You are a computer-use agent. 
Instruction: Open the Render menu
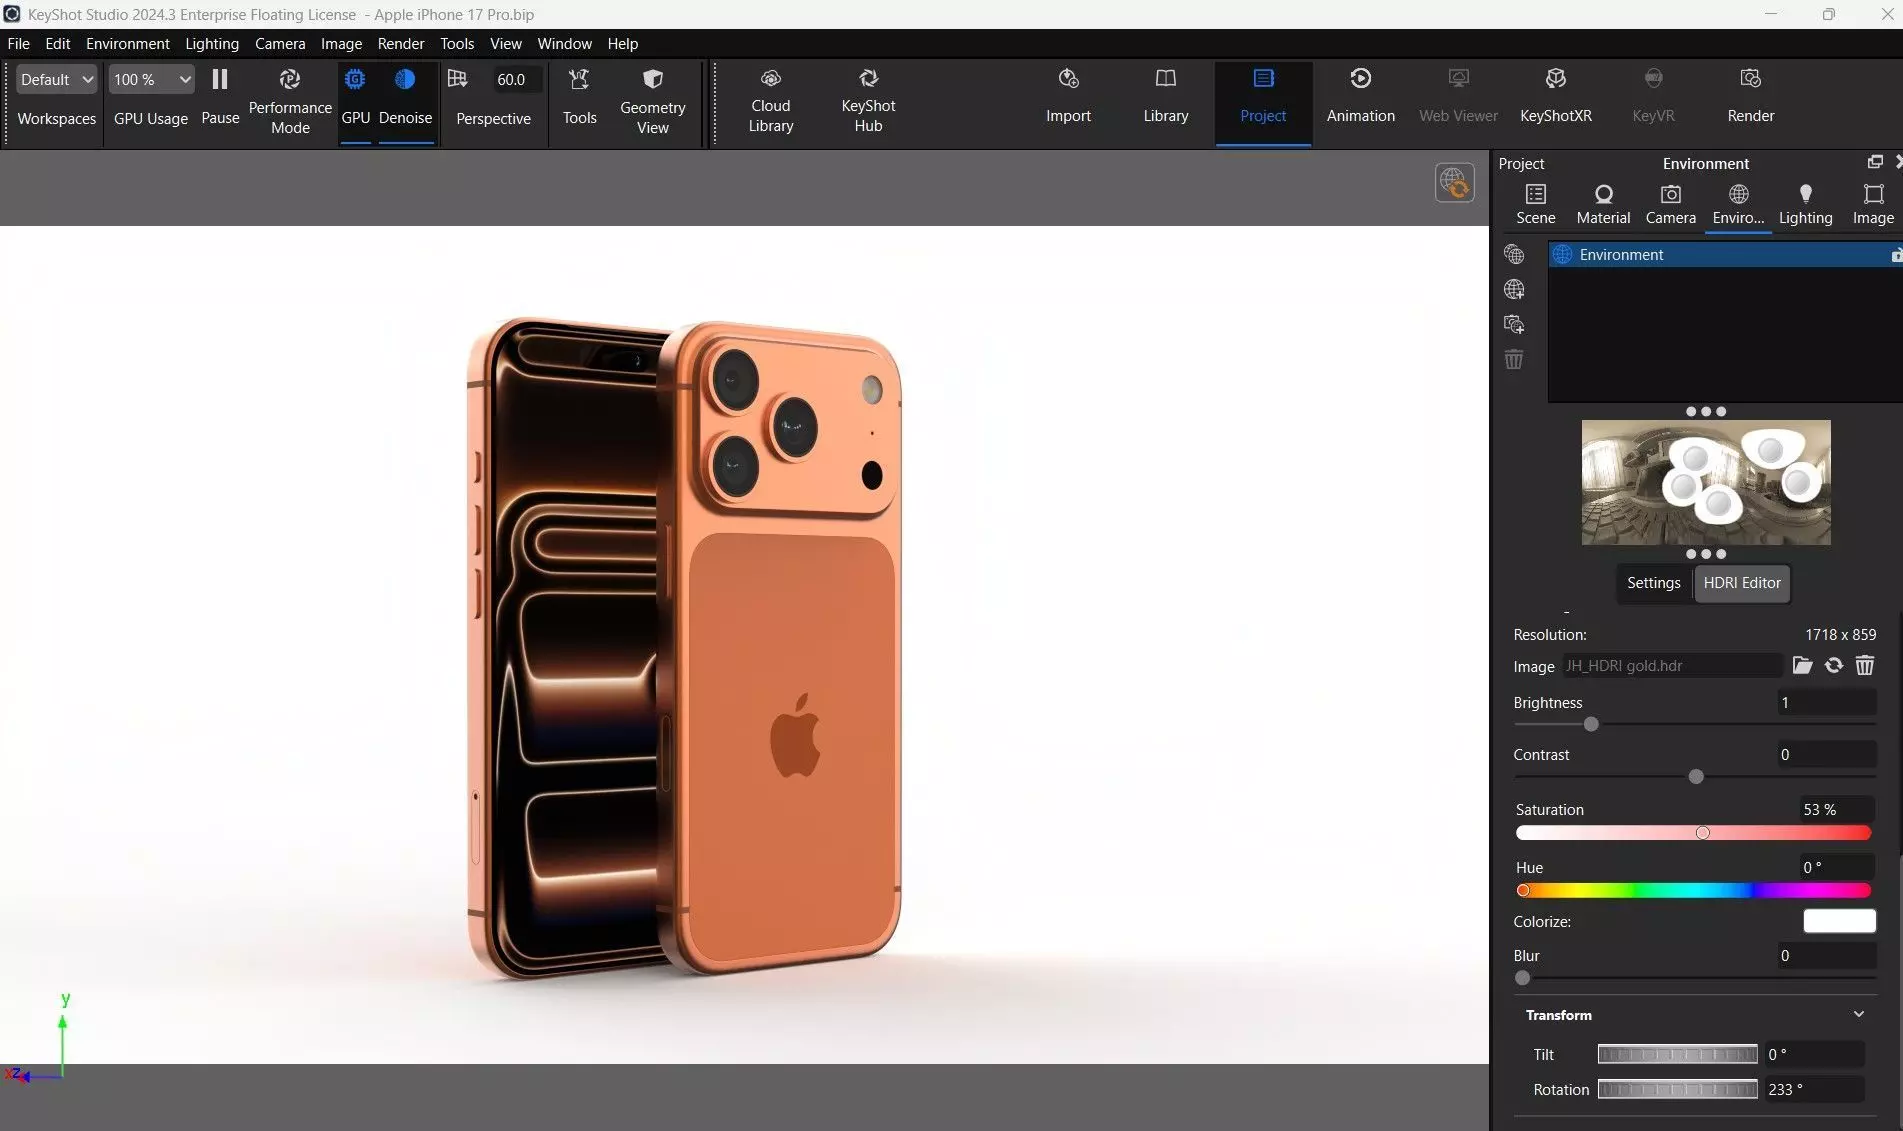click(401, 43)
